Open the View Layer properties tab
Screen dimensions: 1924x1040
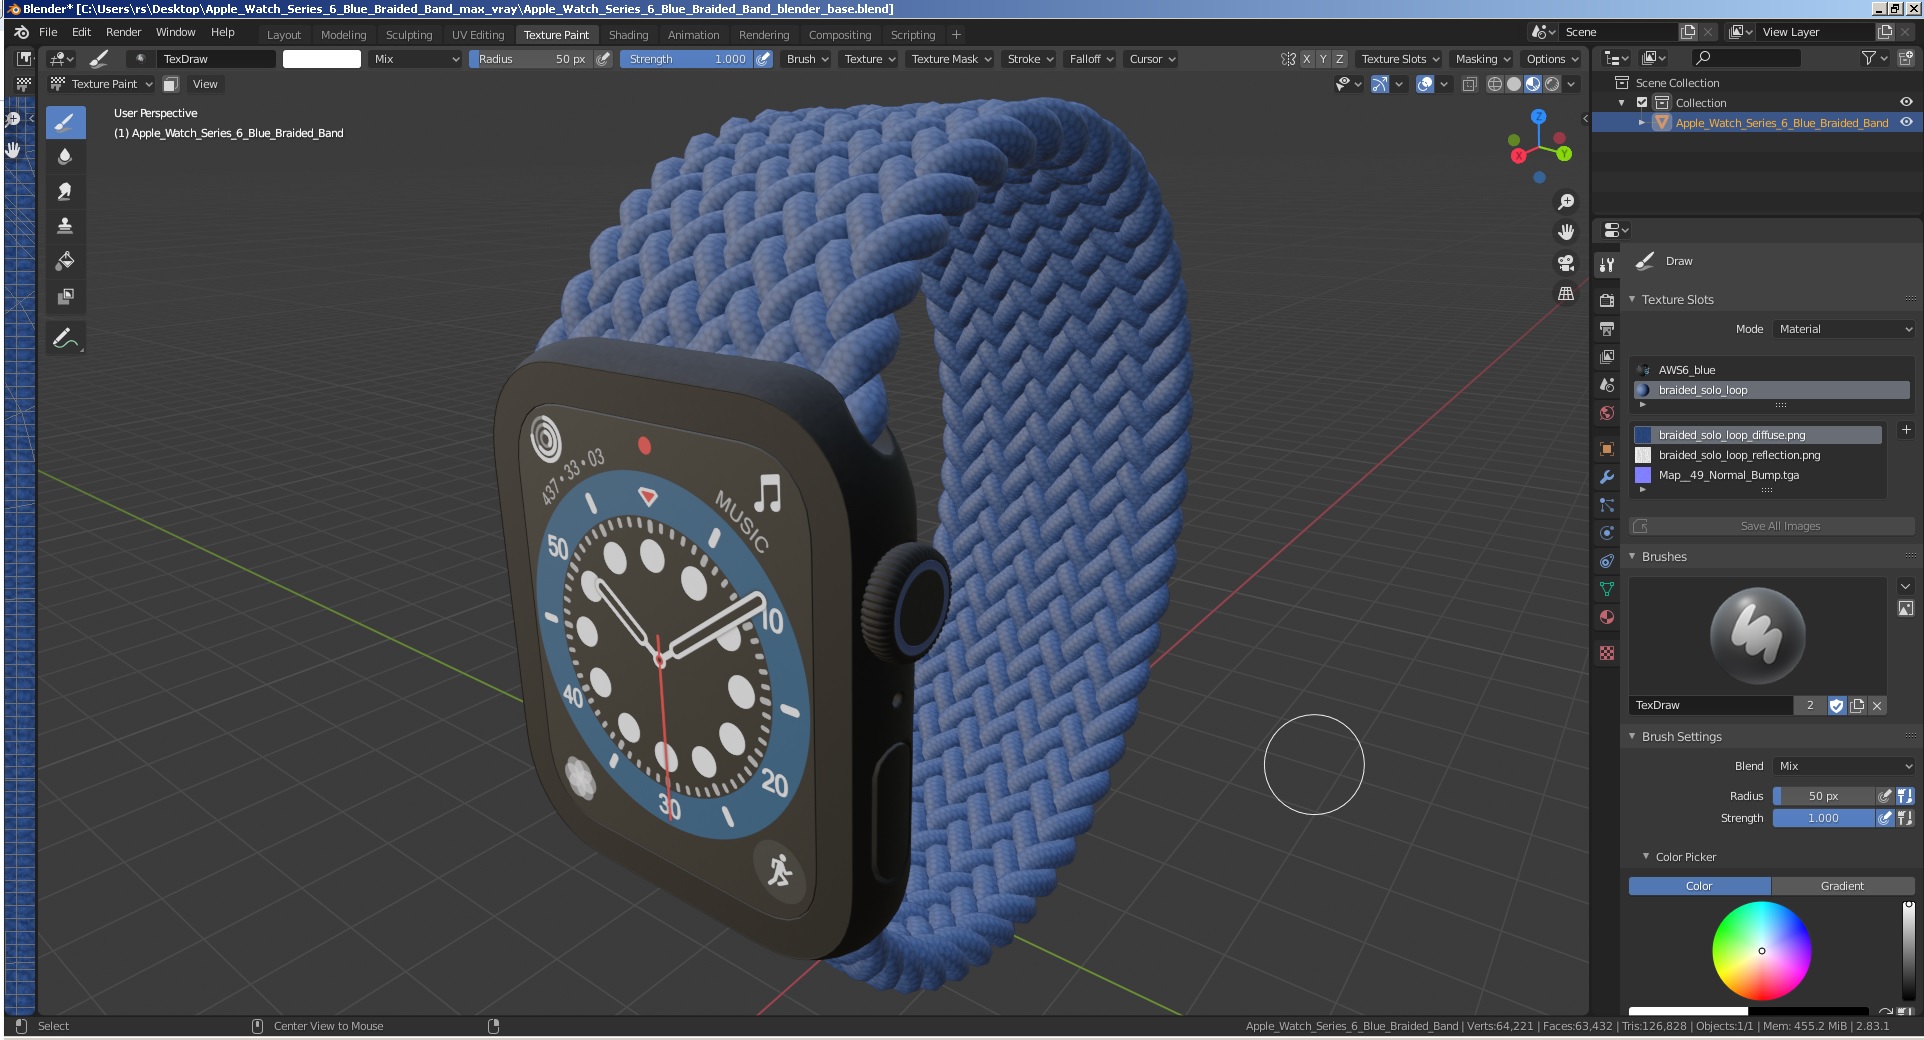pos(1607,356)
